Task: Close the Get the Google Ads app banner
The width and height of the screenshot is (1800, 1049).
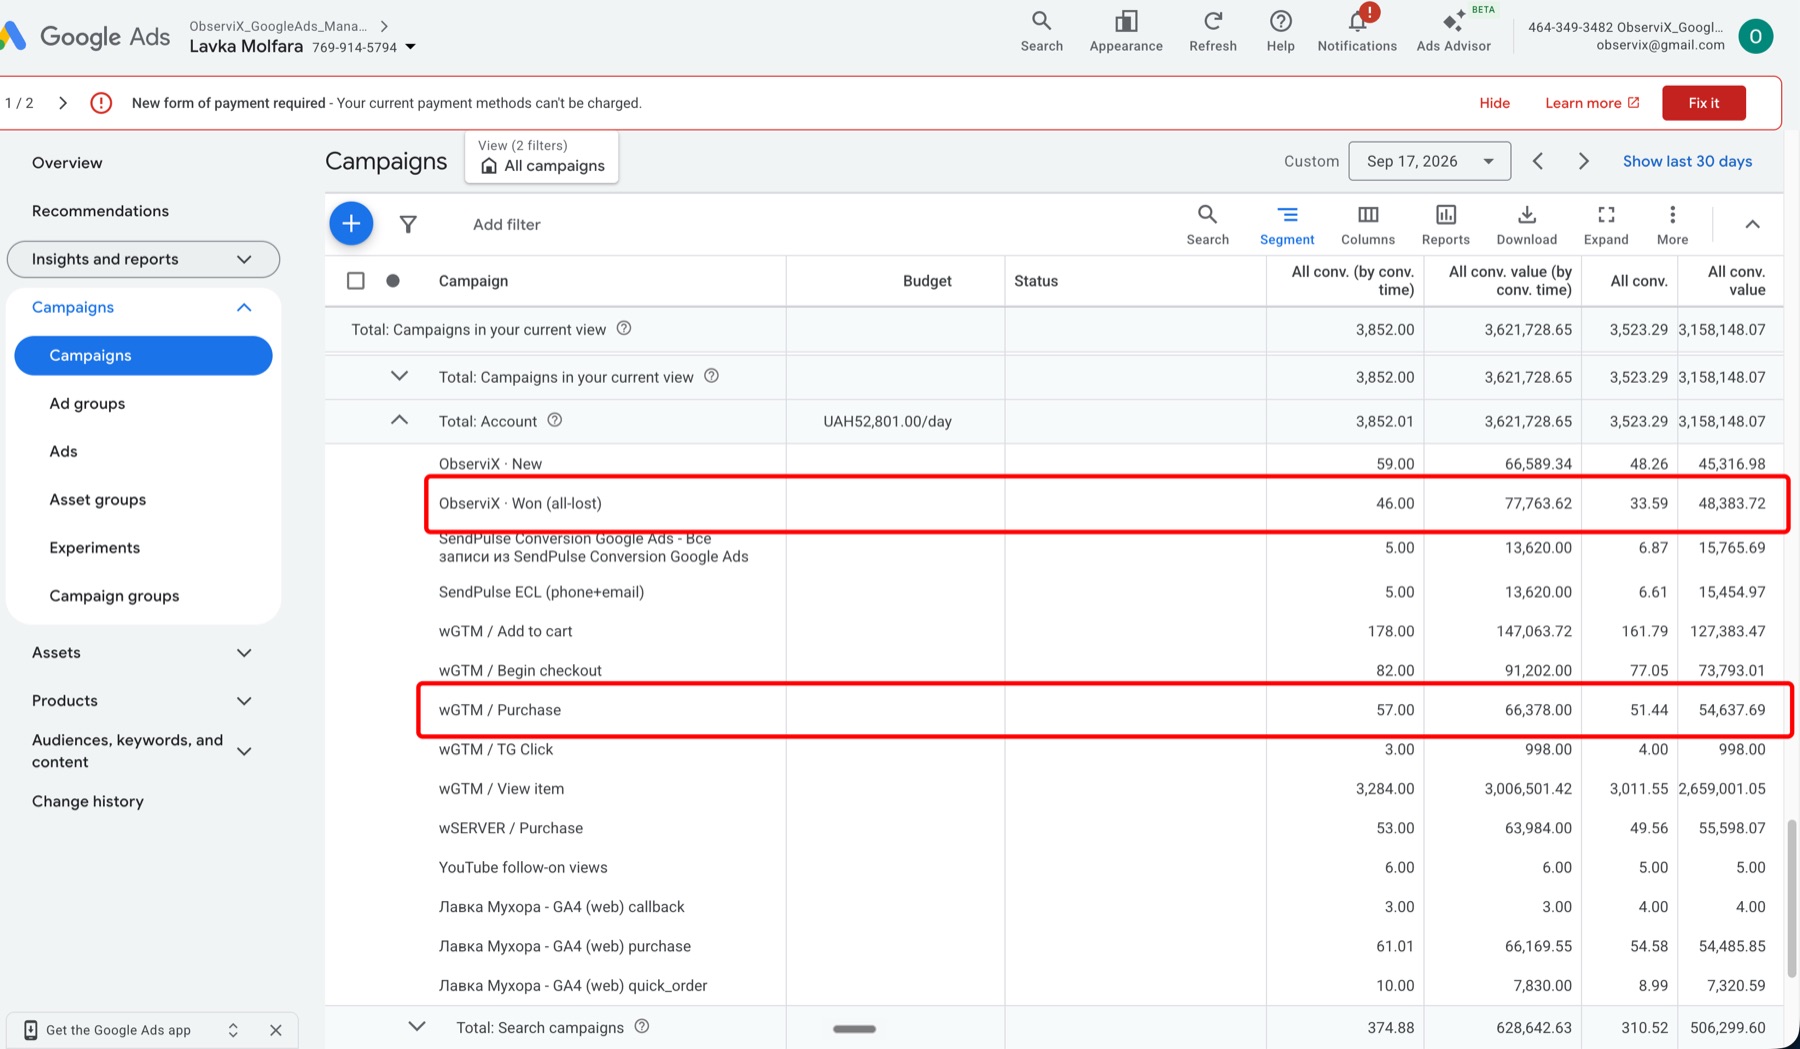Action: tap(276, 1030)
